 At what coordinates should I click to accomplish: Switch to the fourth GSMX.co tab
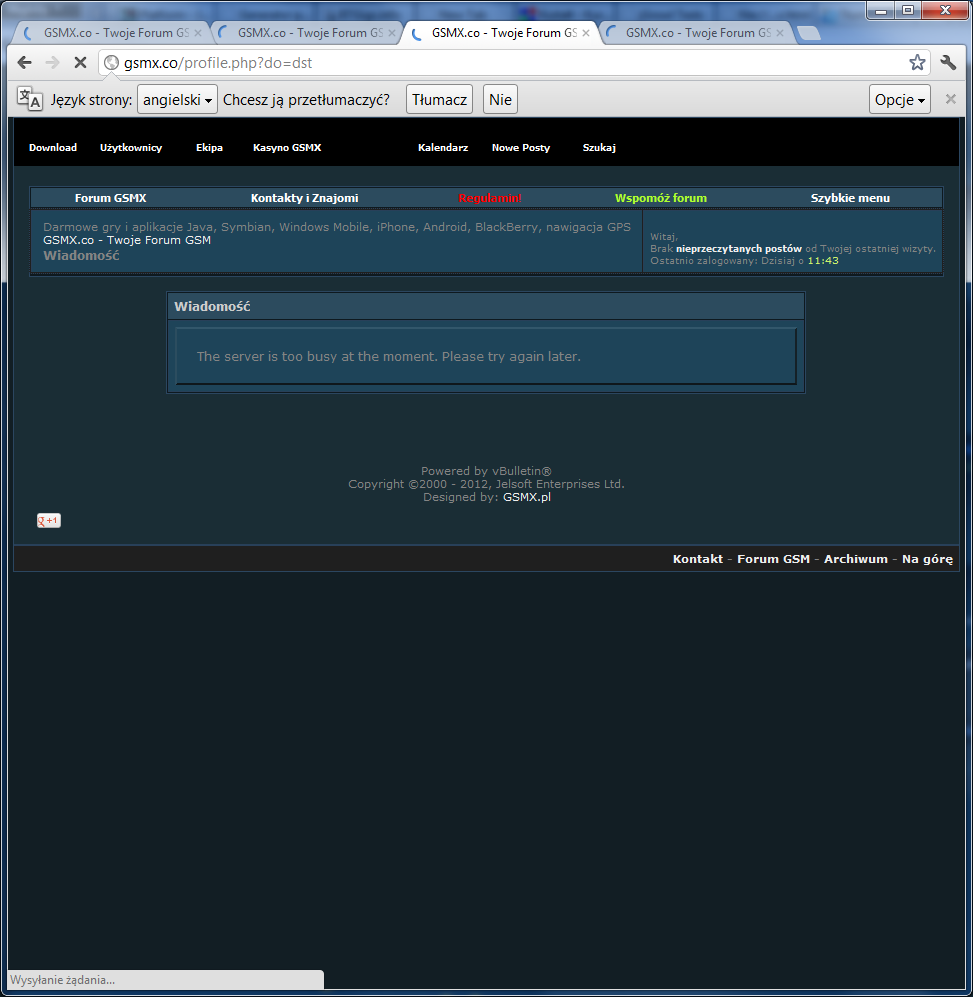point(690,33)
